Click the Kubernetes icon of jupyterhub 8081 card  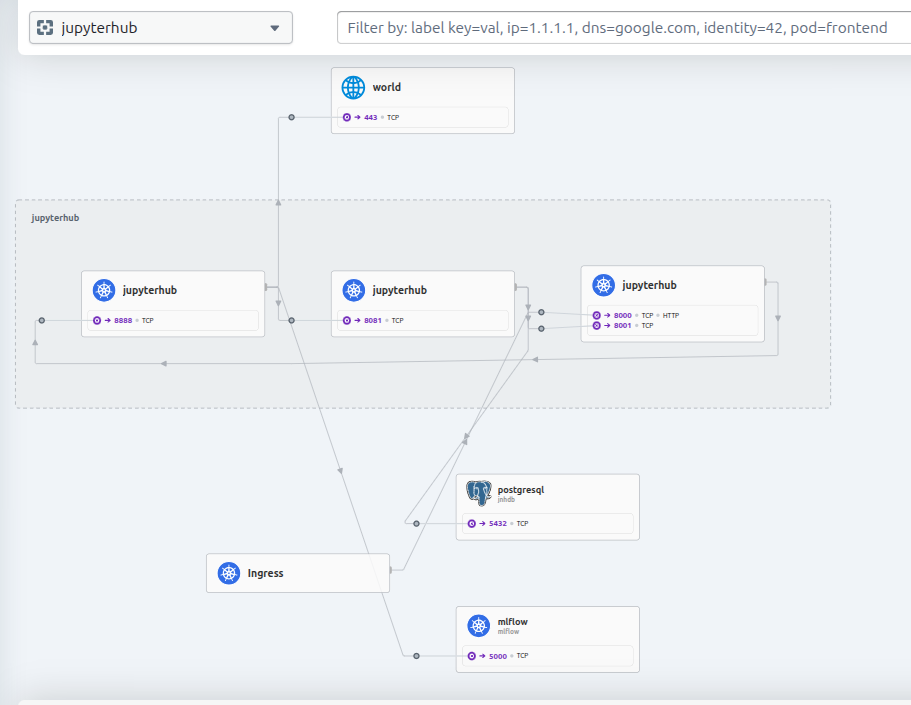coord(354,290)
